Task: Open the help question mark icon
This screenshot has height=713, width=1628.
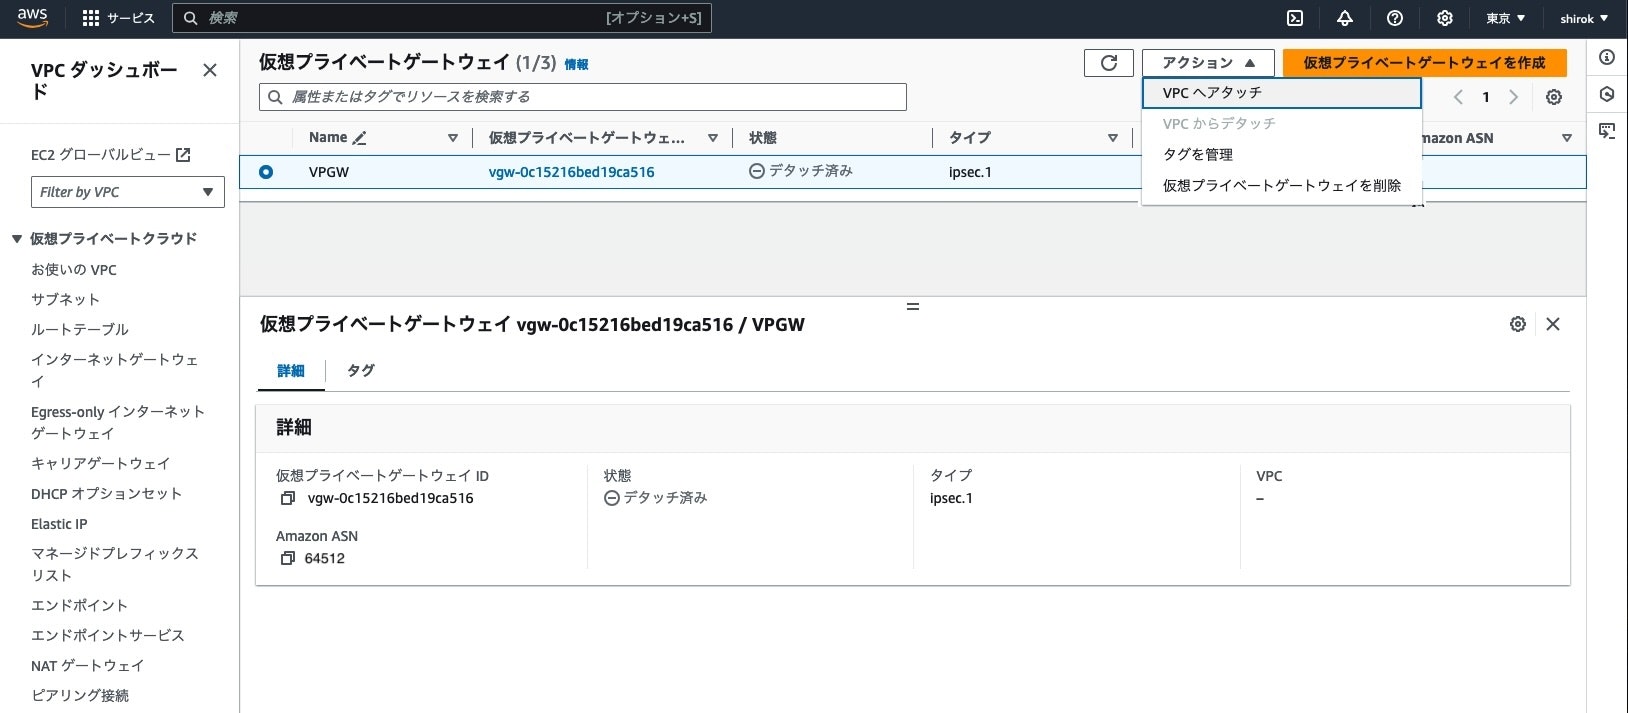Action: [1395, 18]
